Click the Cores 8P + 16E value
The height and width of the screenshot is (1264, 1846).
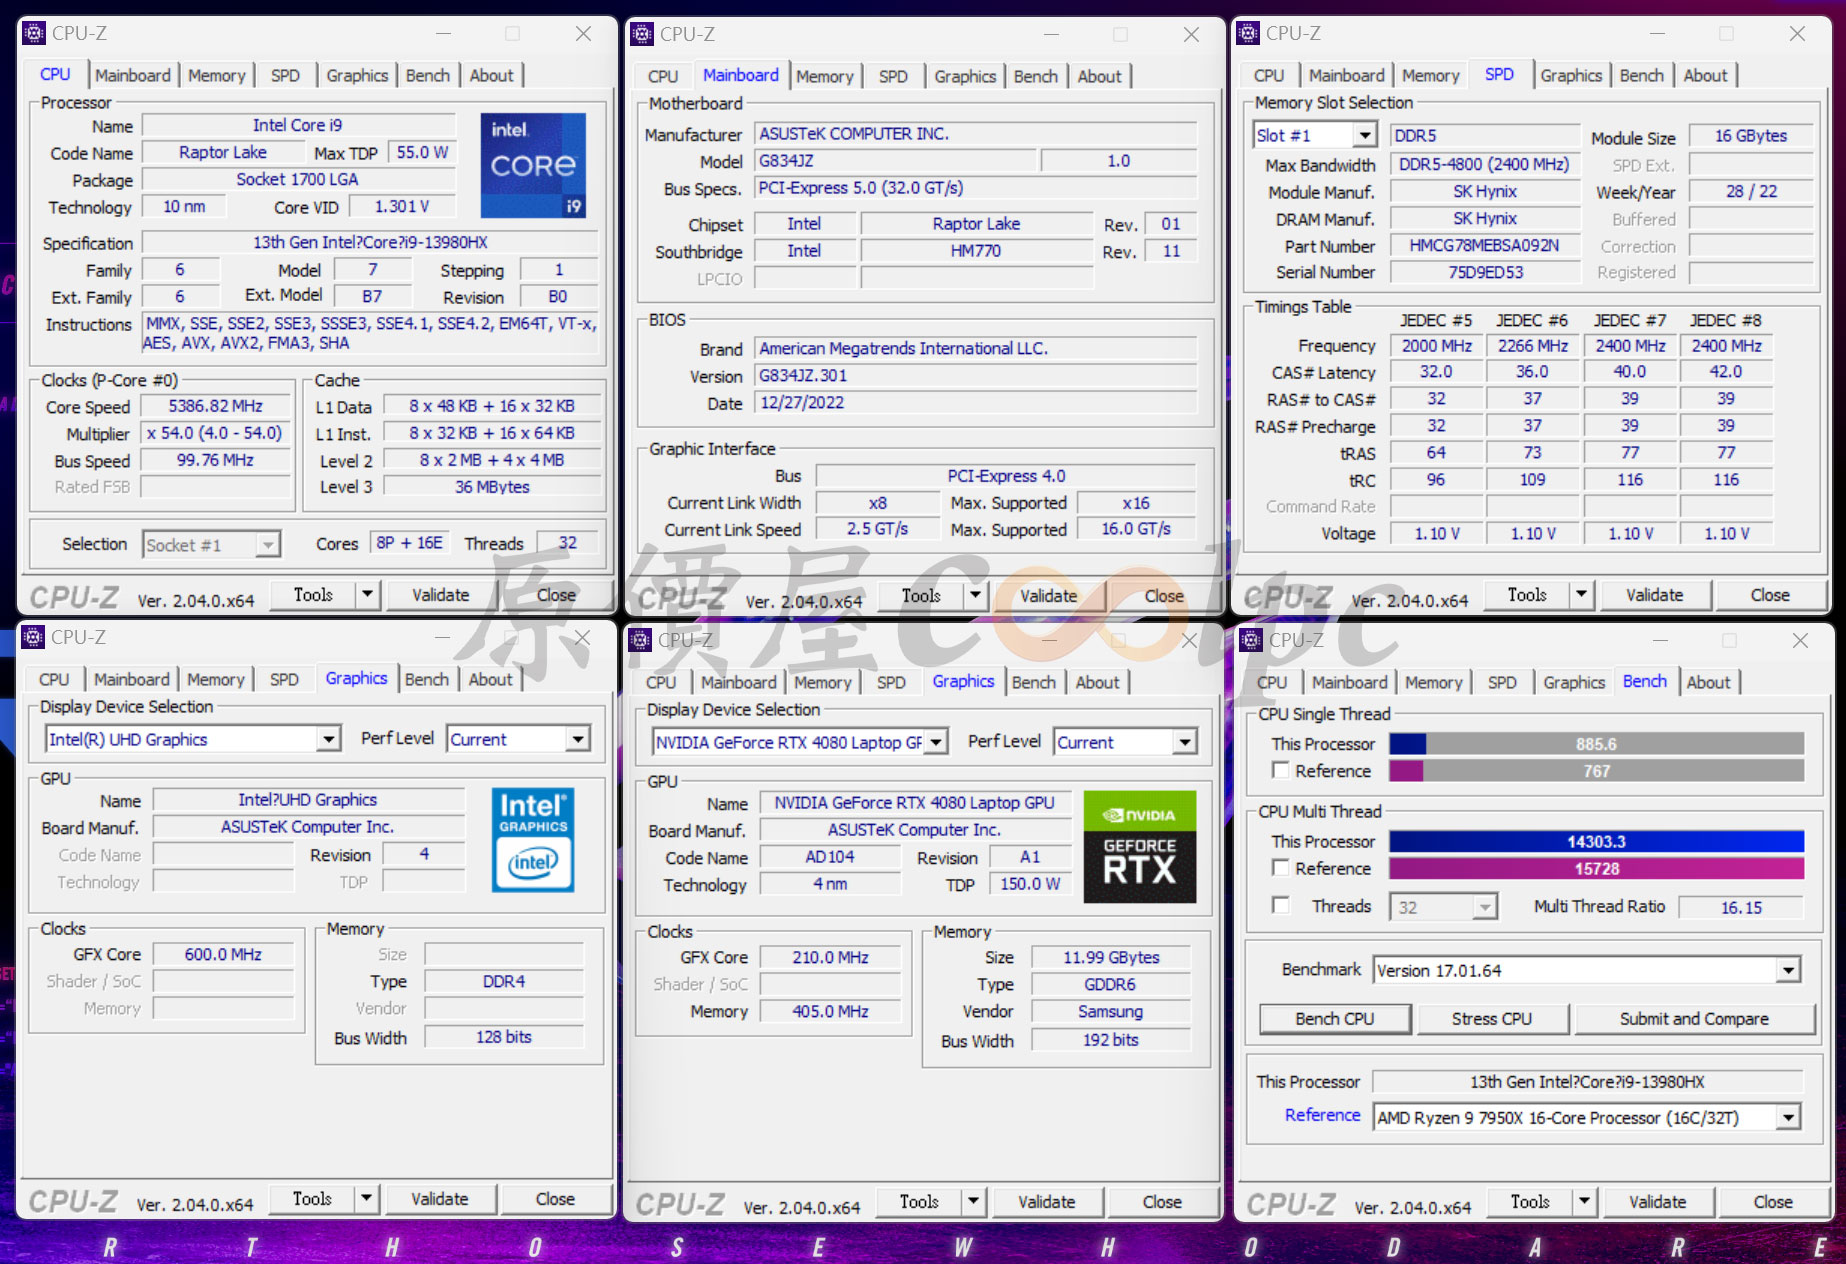(x=409, y=542)
